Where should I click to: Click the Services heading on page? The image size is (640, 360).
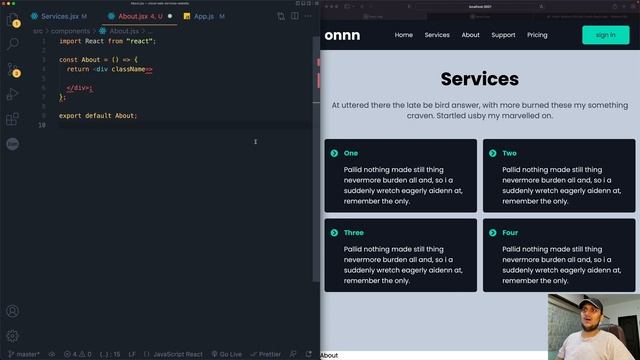coord(480,79)
